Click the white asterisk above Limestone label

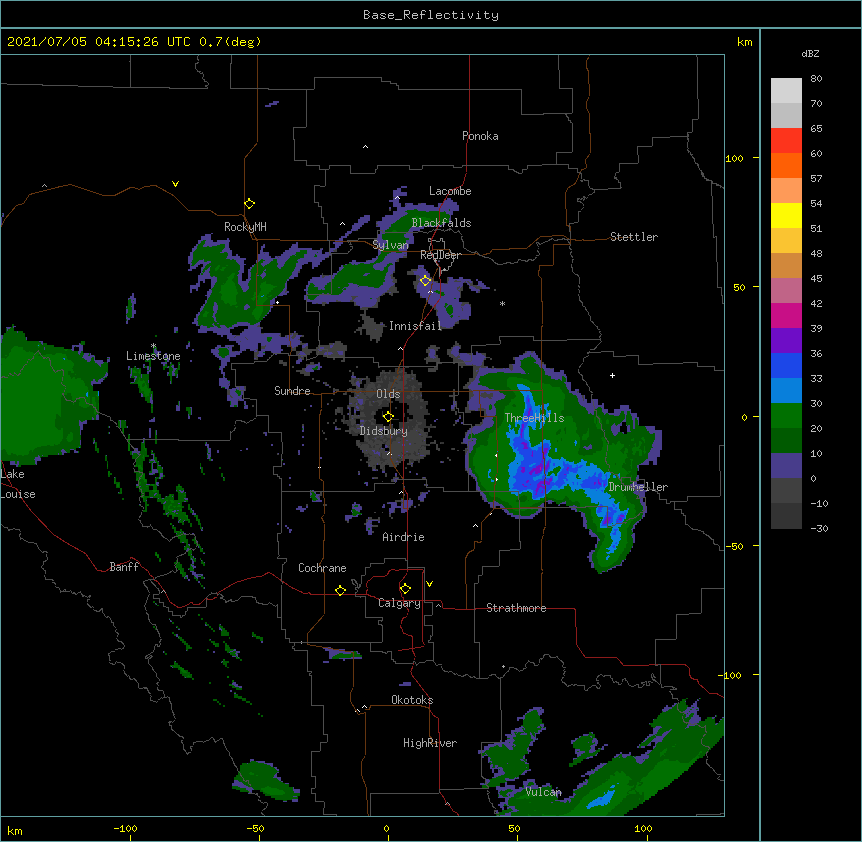(x=154, y=346)
